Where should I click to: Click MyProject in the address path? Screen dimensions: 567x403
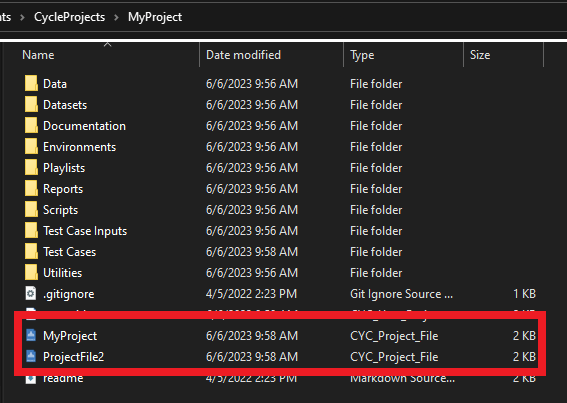155,17
